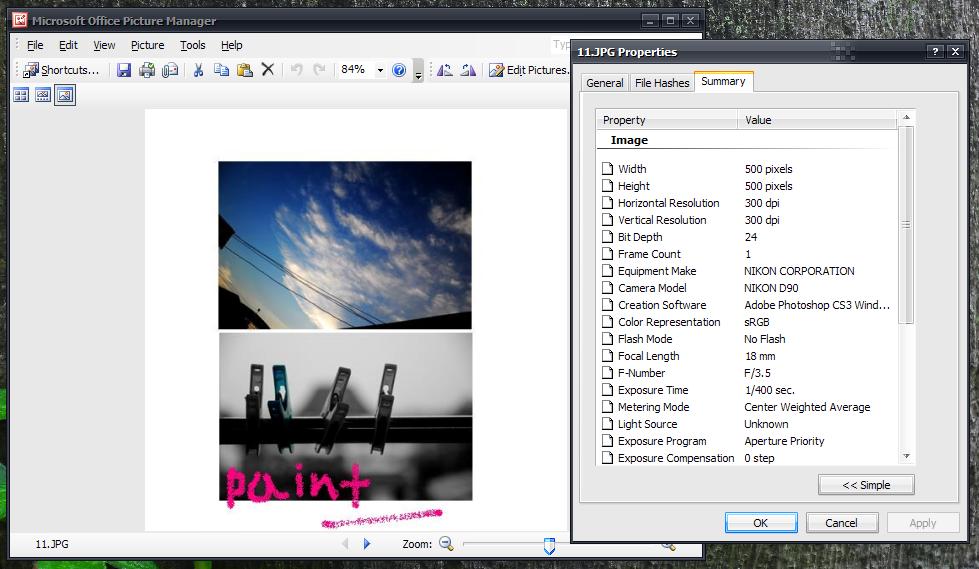Select the Width property row
Image resolution: width=979 pixels, height=569 pixels.
[747, 169]
